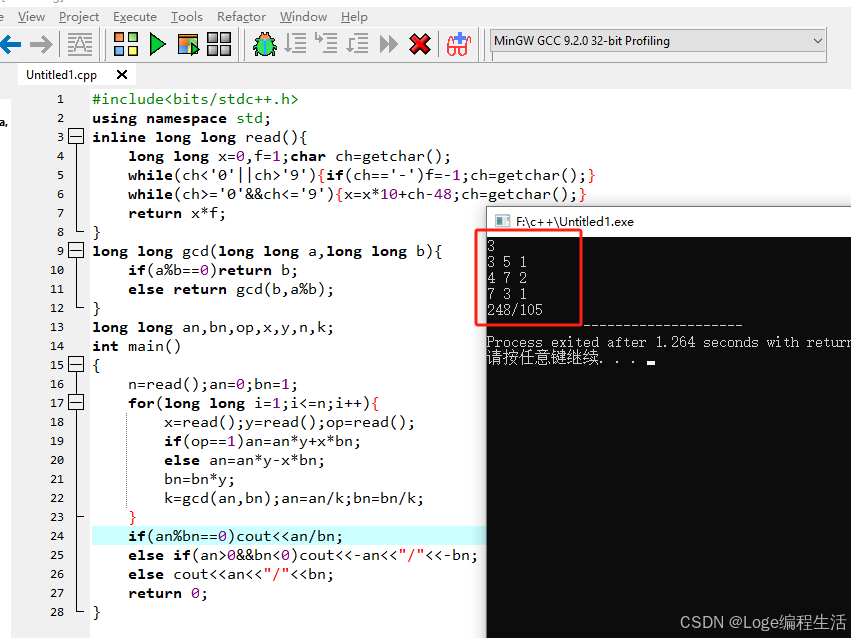Run the program with green play icon
Screen dimensions: 851x638
(157, 44)
